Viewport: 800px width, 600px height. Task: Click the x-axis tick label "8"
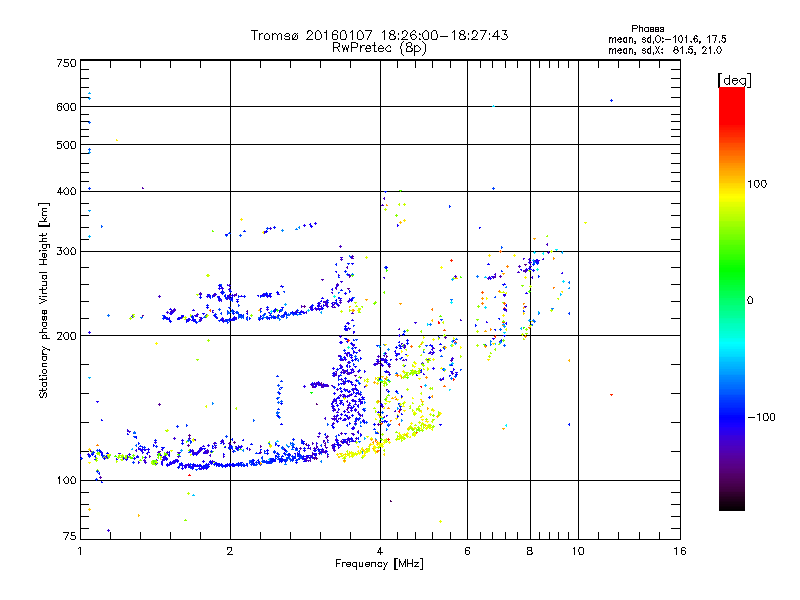530,551
